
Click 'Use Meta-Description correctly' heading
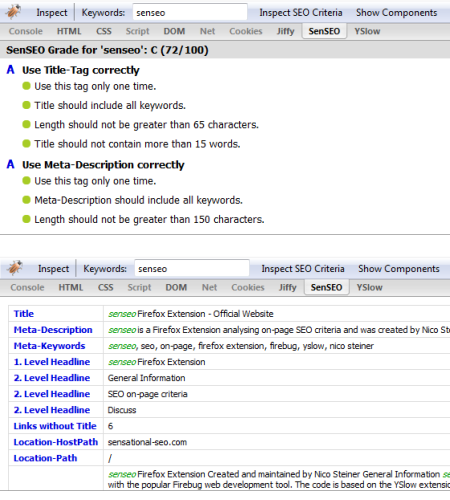point(103,165)
